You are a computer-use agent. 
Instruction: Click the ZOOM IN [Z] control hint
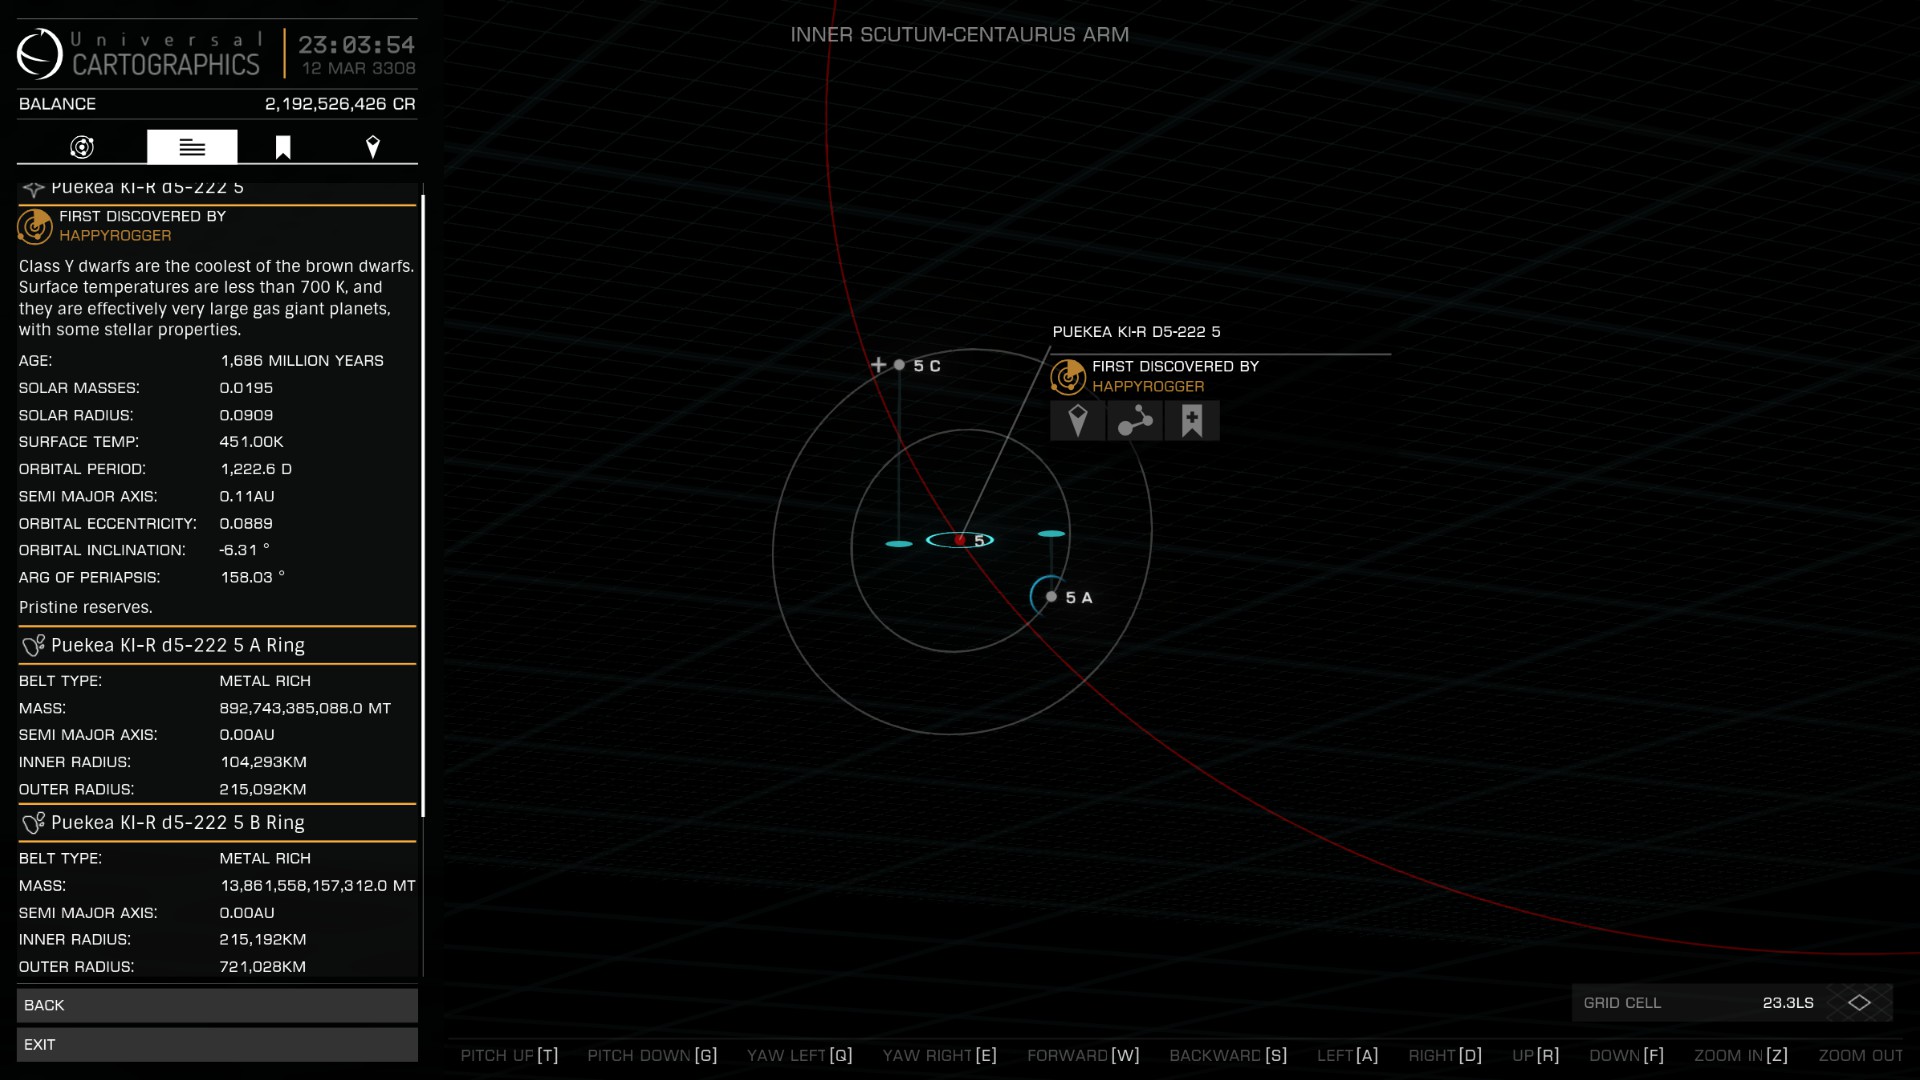1741,1055
